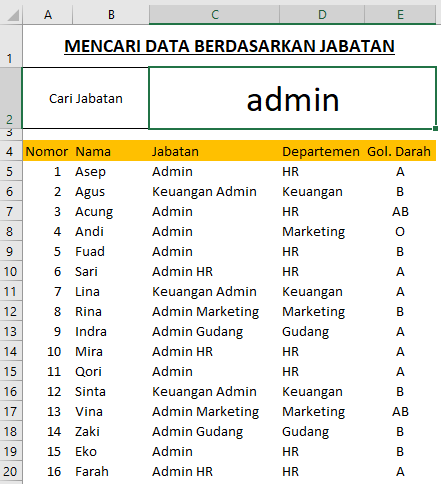The width and height of the screenshot is (441, 484).
Task: Select row 10 header
Action: pyautogui.click(x=11, y=271)
